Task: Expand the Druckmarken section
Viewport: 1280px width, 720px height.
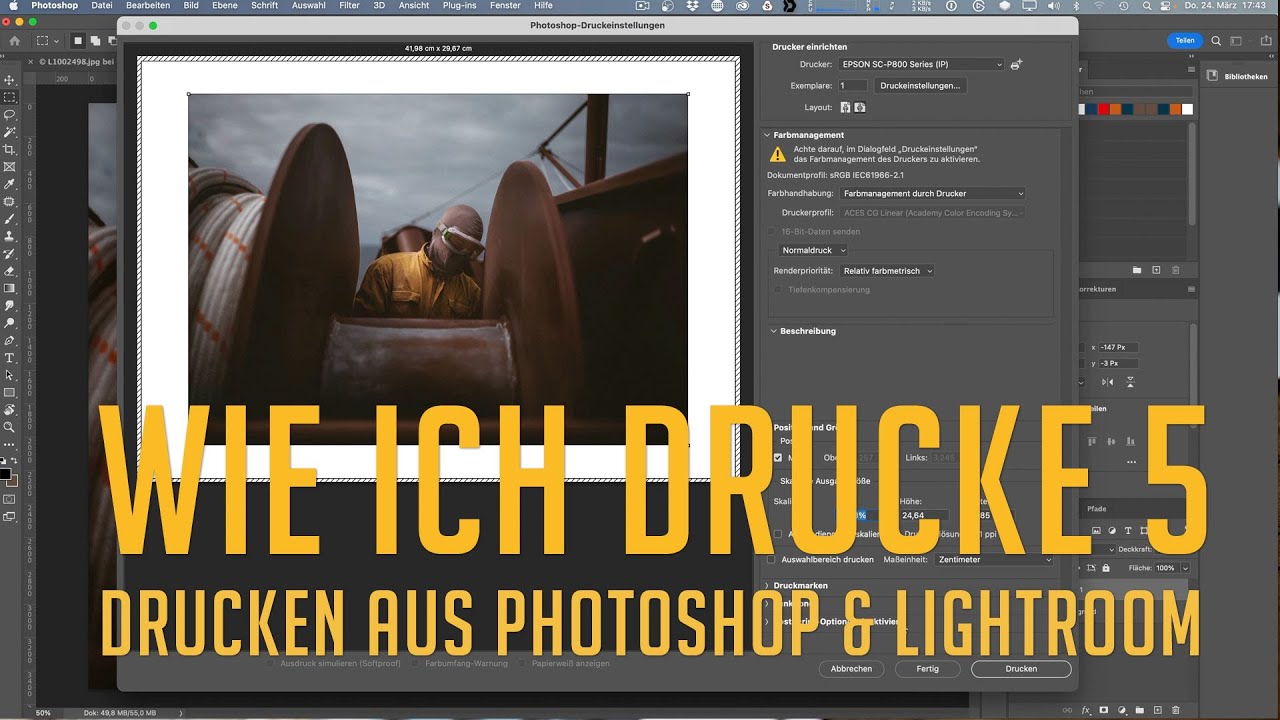Action: [x=768, y=585]
